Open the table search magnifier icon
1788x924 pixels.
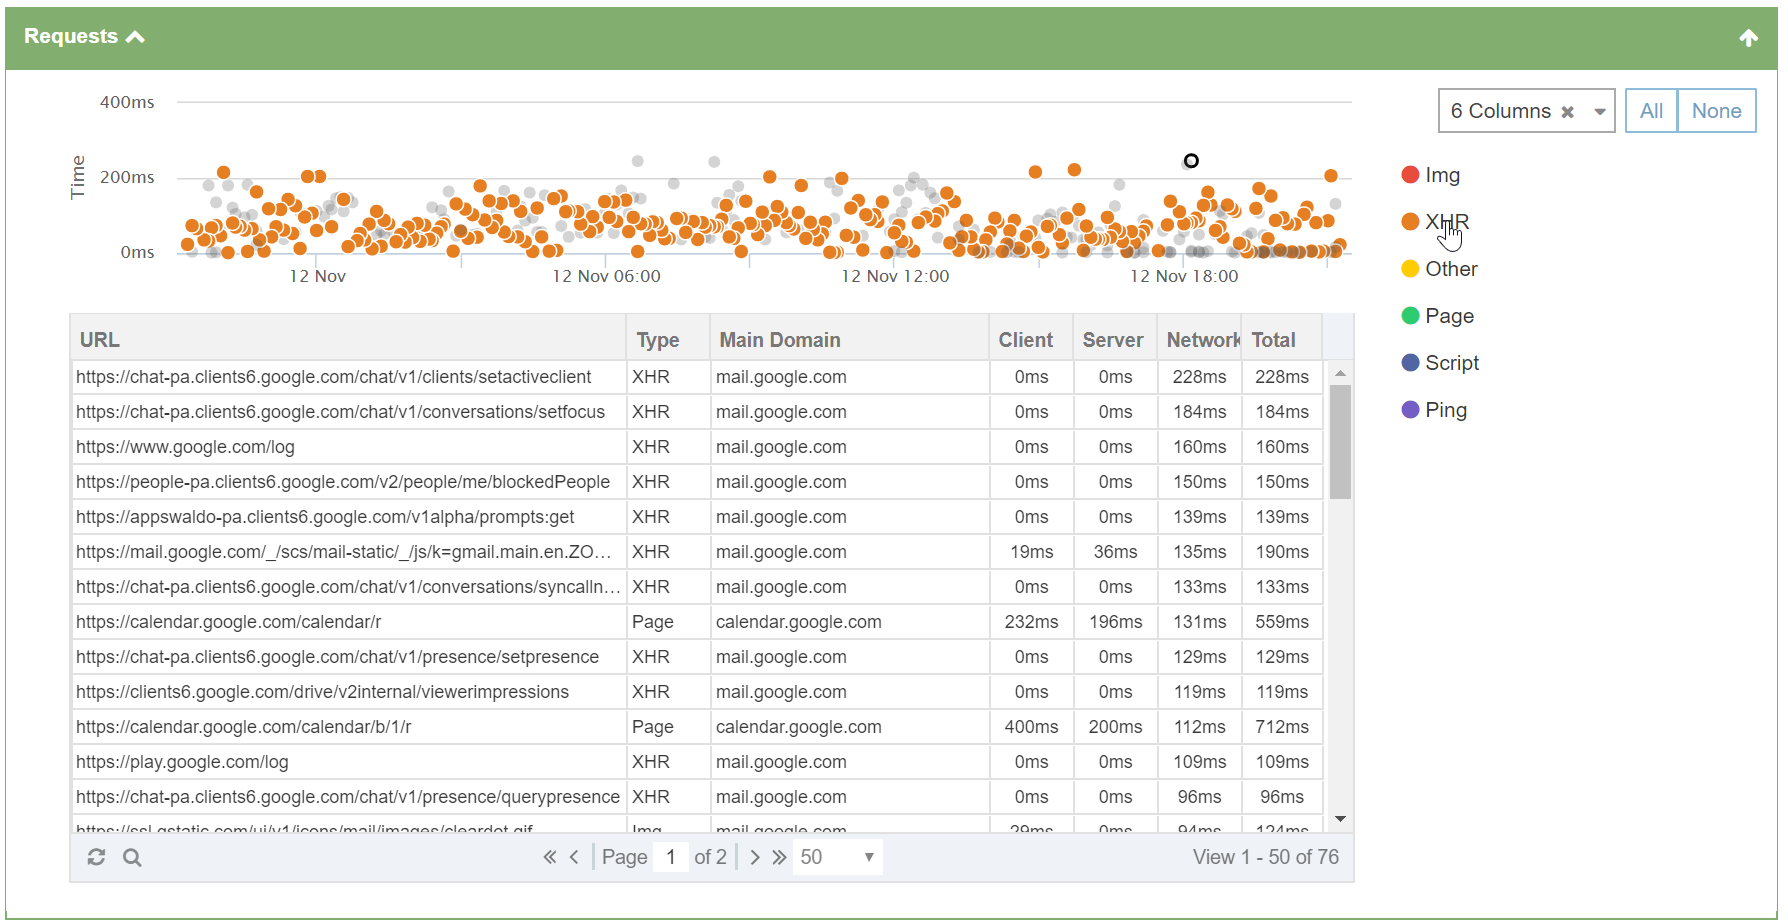pos(132,857)
